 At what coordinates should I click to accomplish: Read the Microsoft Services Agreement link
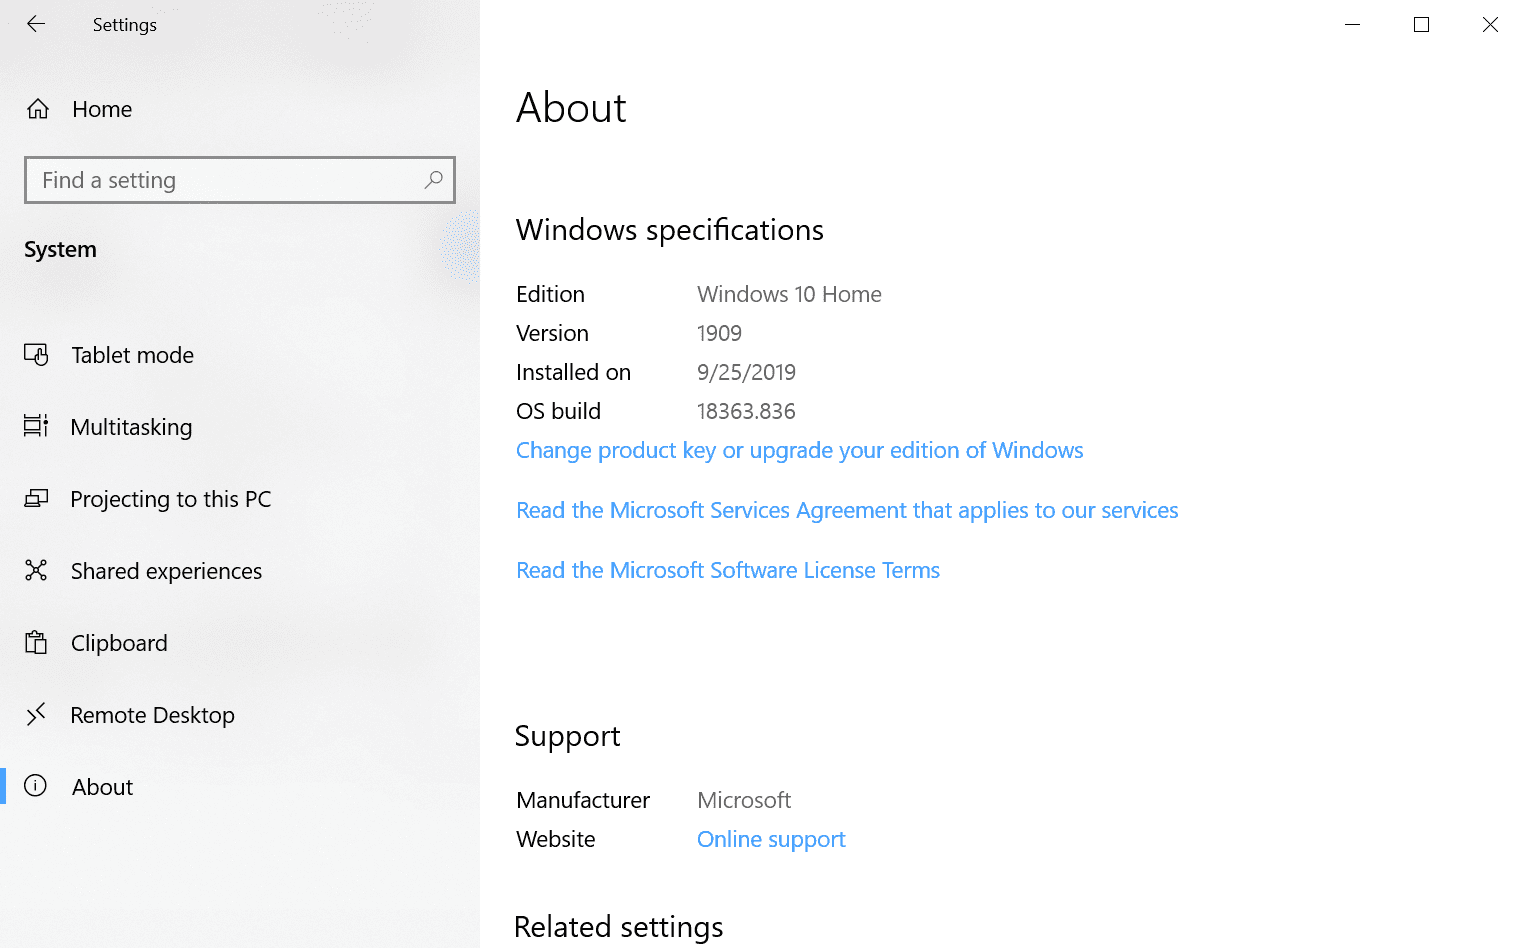coord(847,510)
